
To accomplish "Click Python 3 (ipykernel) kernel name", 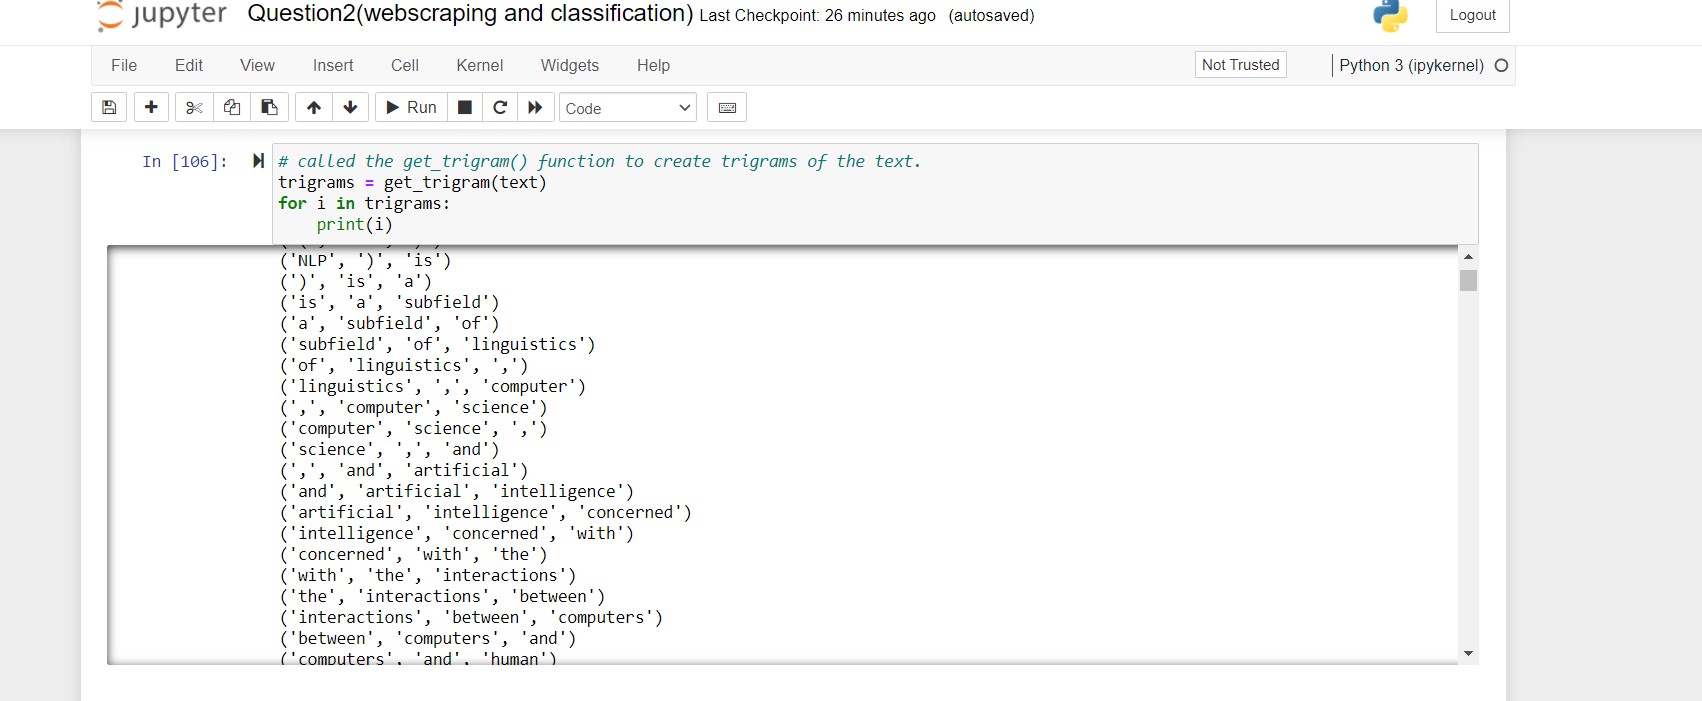I will [x=1411, y=65].
